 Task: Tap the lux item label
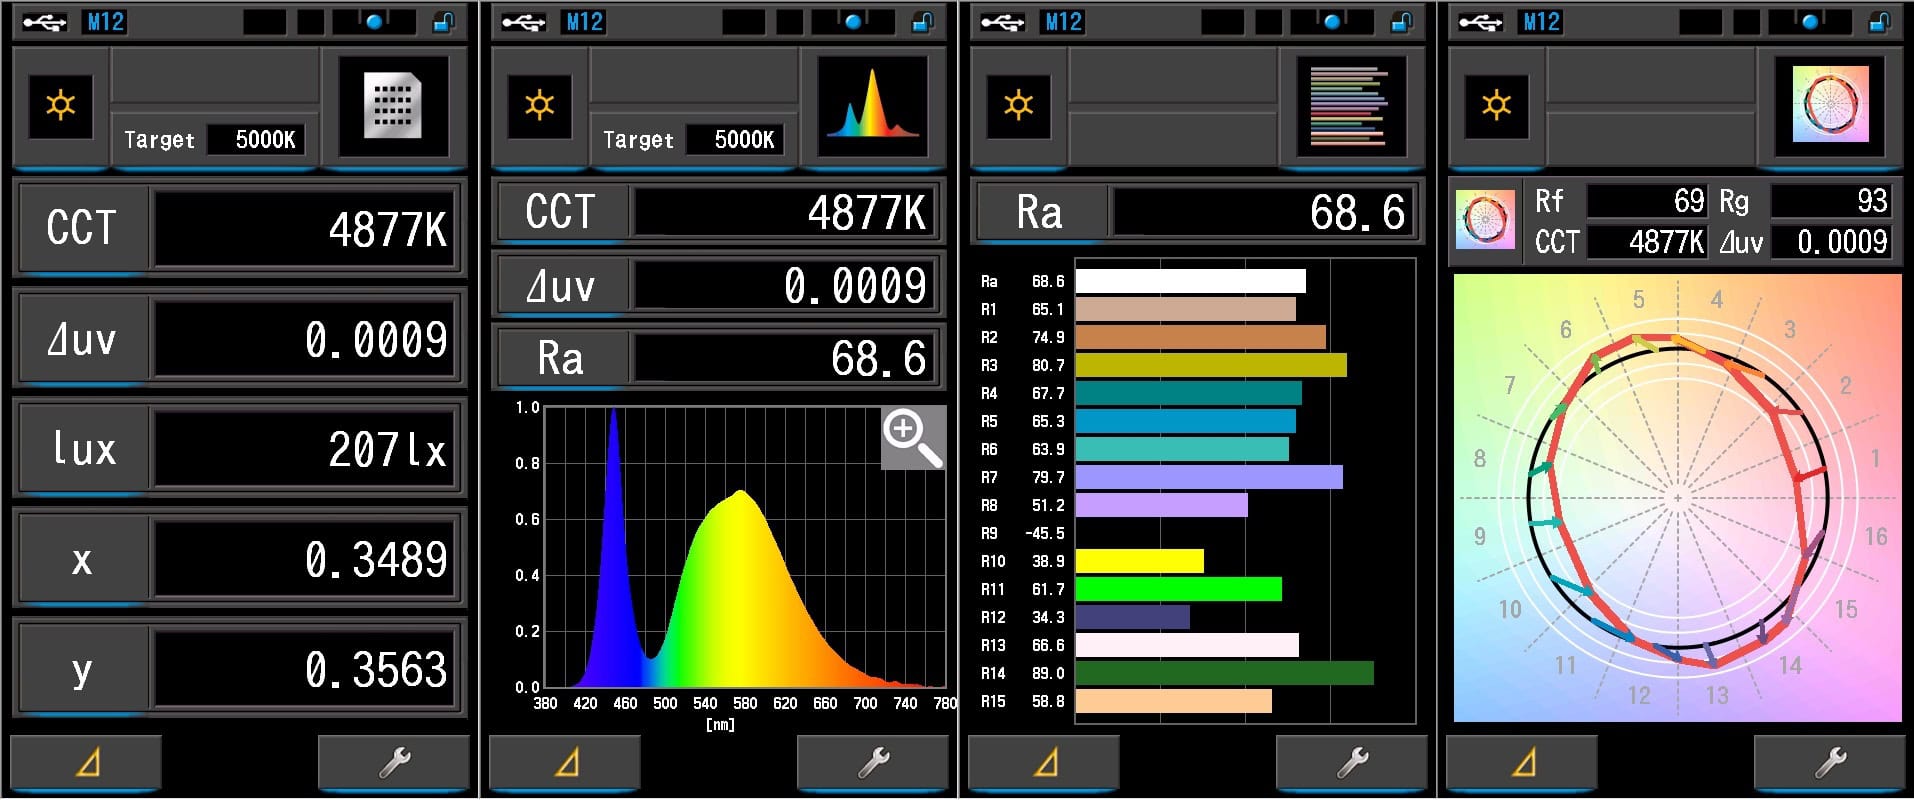click(x=82, y=448)
